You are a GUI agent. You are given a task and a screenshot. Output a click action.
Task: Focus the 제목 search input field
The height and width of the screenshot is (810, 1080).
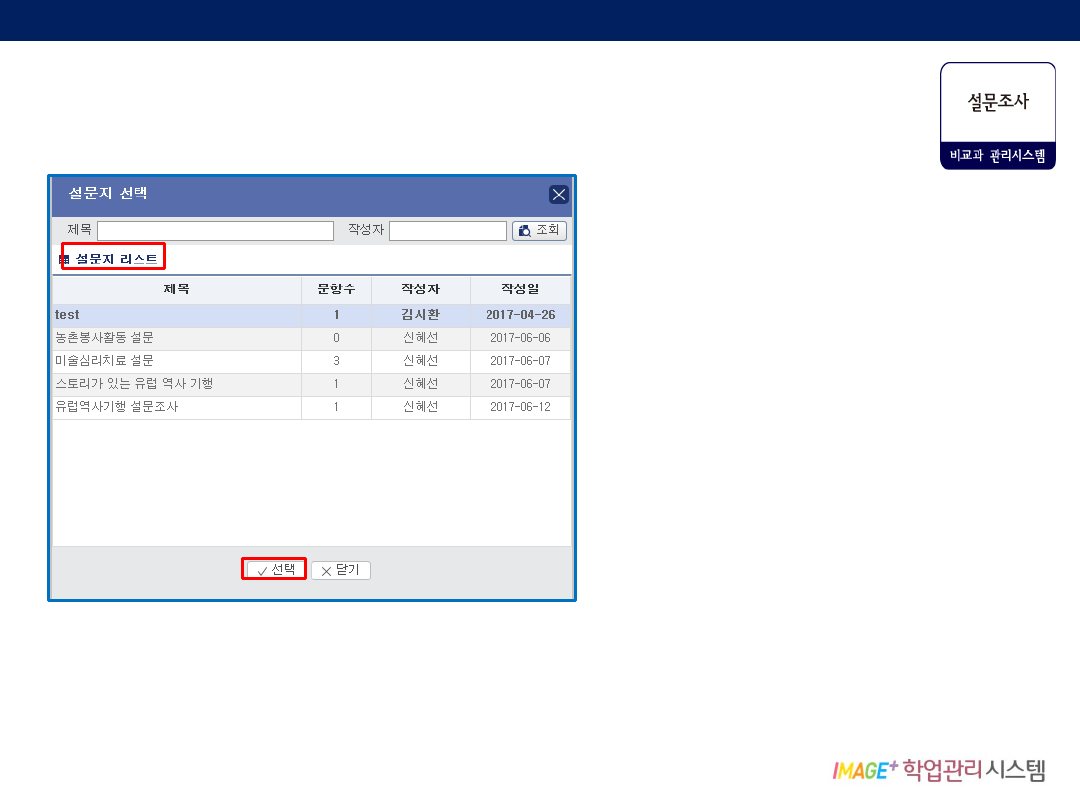(x=215, y=231)
